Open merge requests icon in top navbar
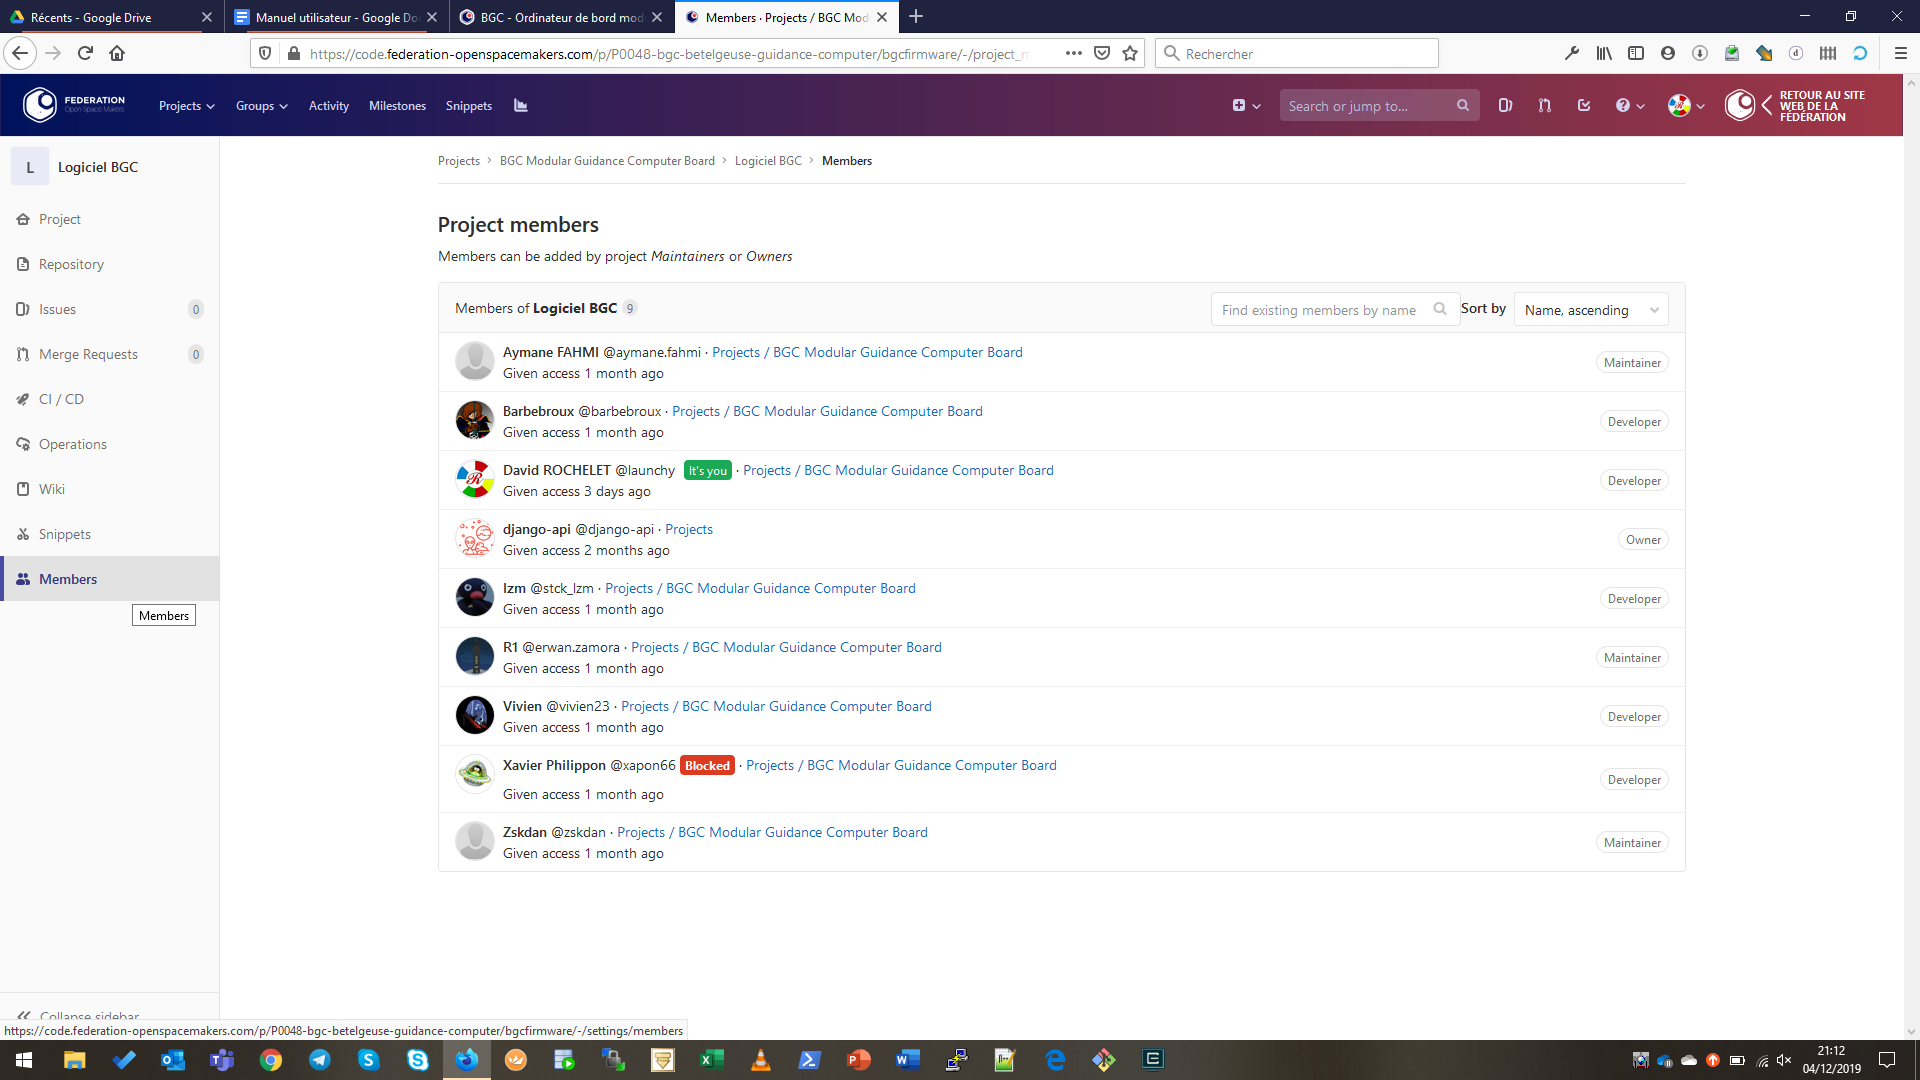Image resolution: width=1920 pixels, height=1080 pixels. pos(1544,106)
